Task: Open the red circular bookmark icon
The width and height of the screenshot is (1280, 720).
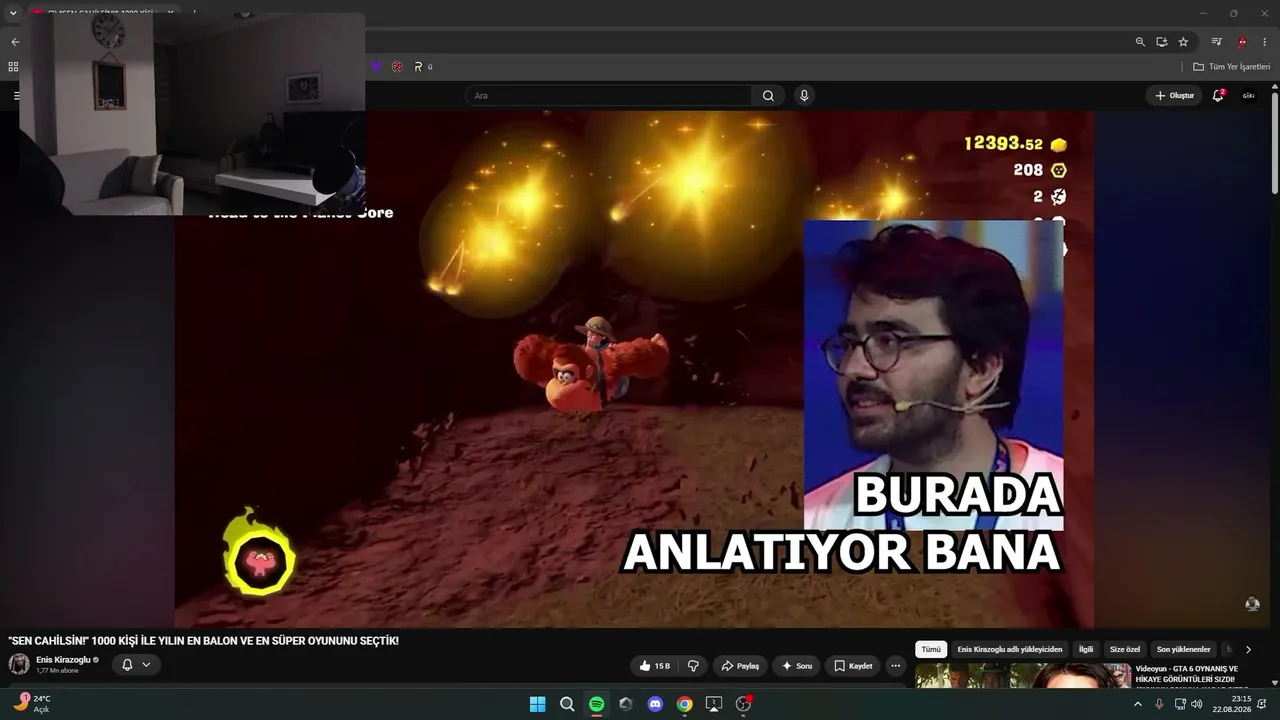Action: point(397,67)
